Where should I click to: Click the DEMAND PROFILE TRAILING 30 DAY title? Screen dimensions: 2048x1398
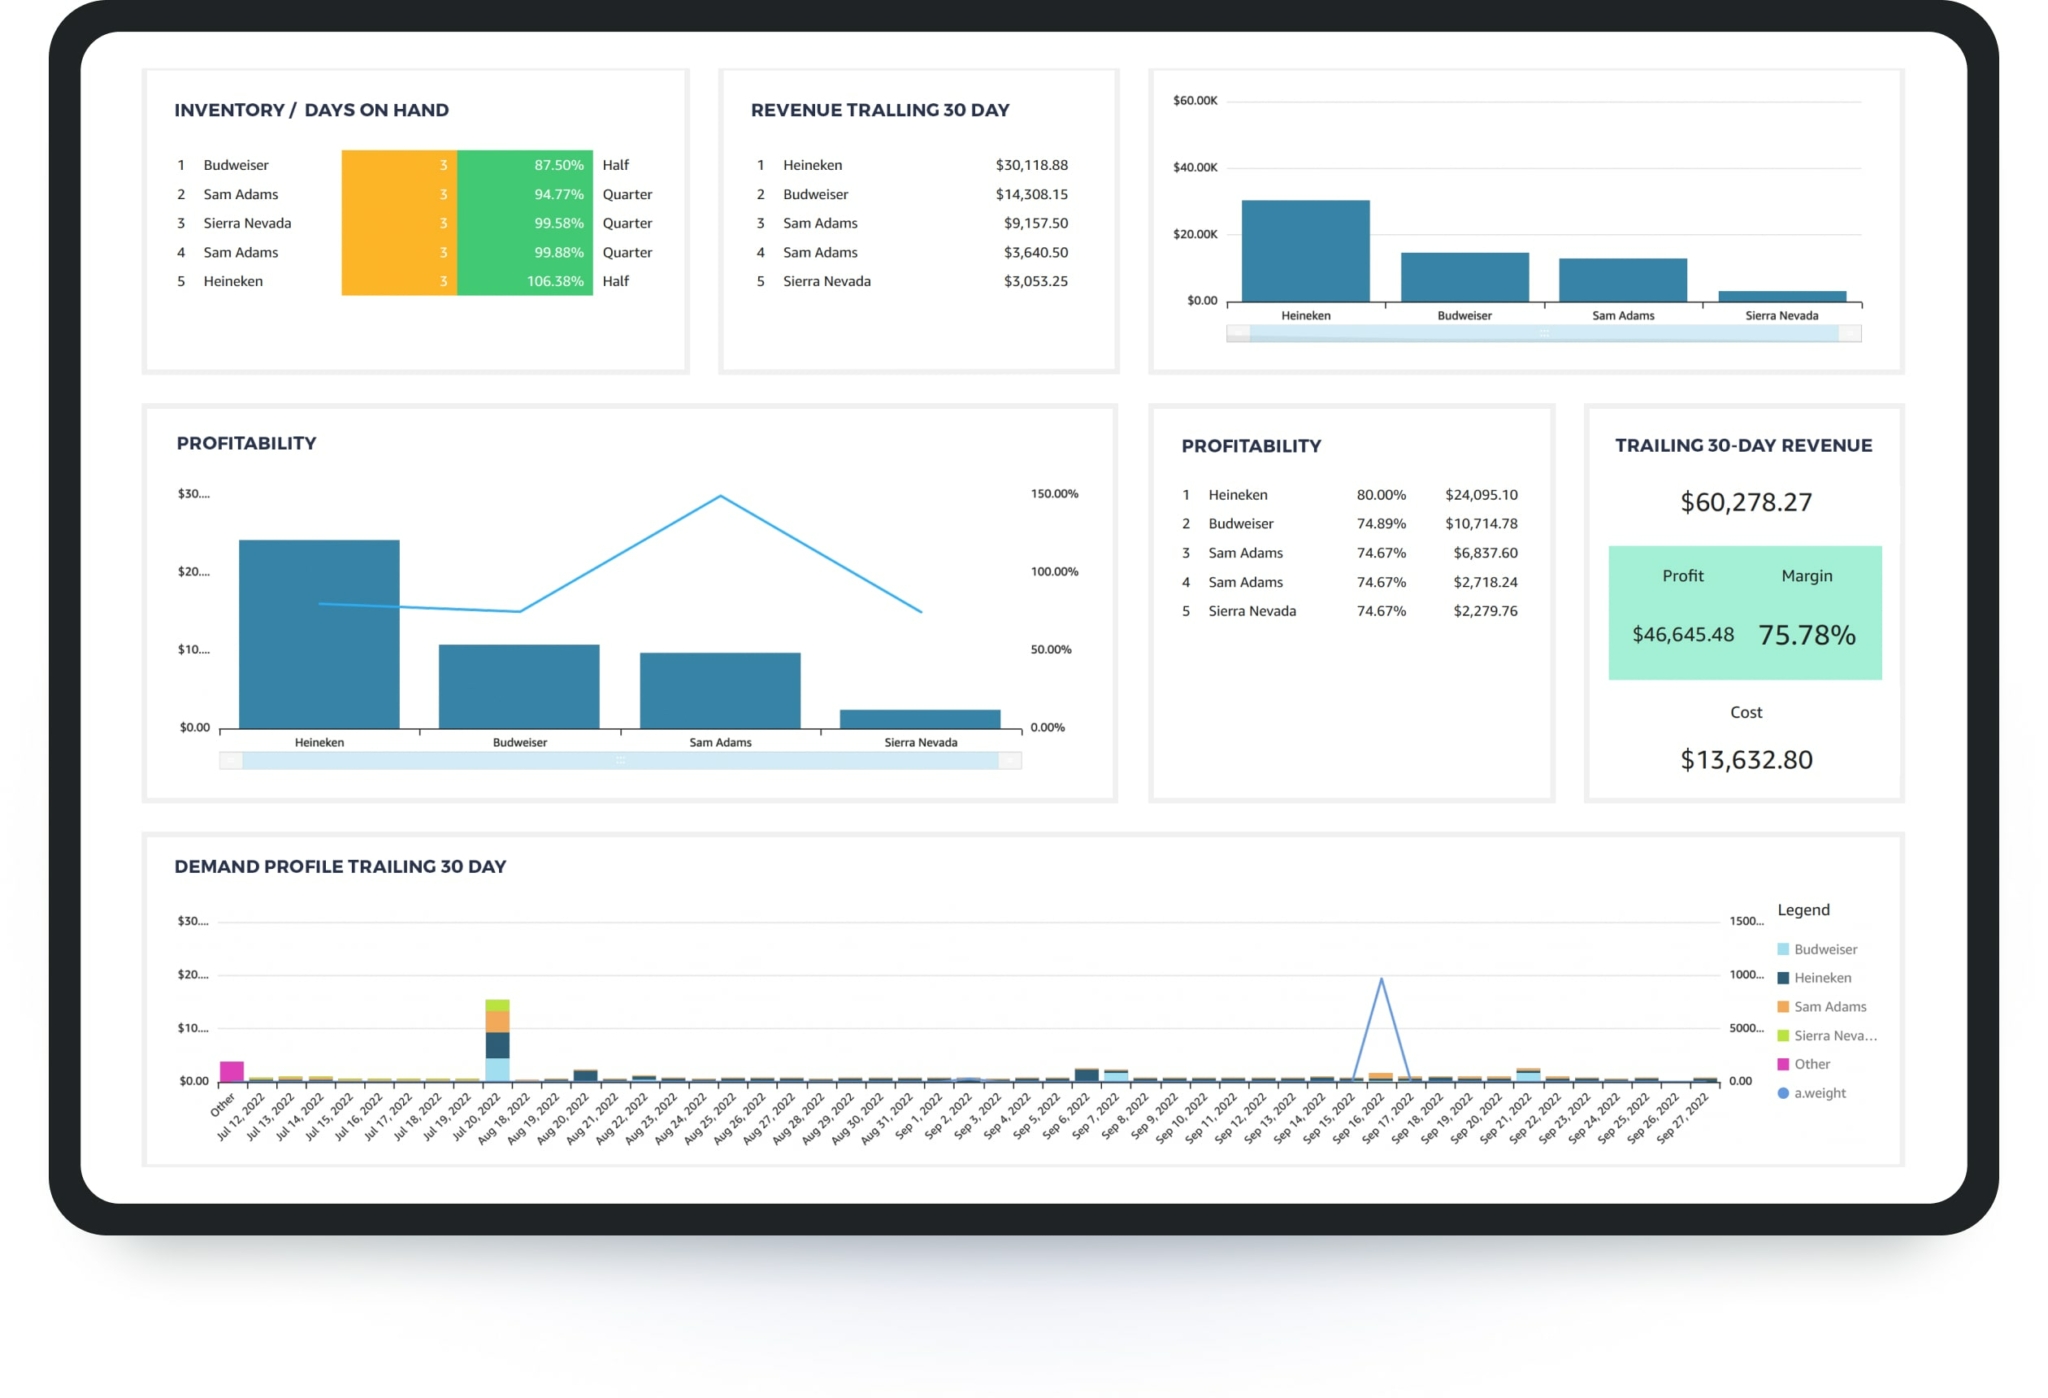341,866
